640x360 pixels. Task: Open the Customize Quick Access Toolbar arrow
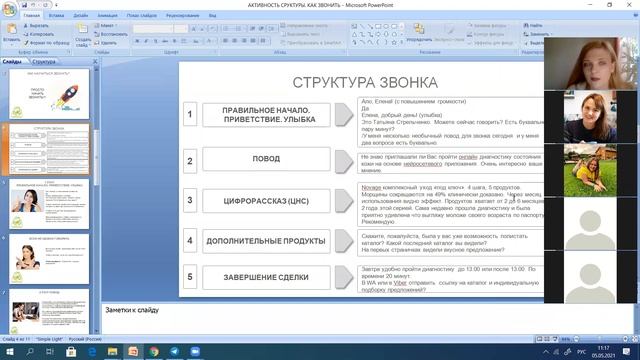point(56,5)
